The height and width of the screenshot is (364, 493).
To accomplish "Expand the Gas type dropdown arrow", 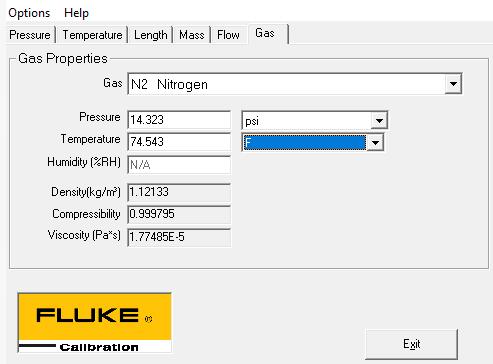I will point(453,84).
